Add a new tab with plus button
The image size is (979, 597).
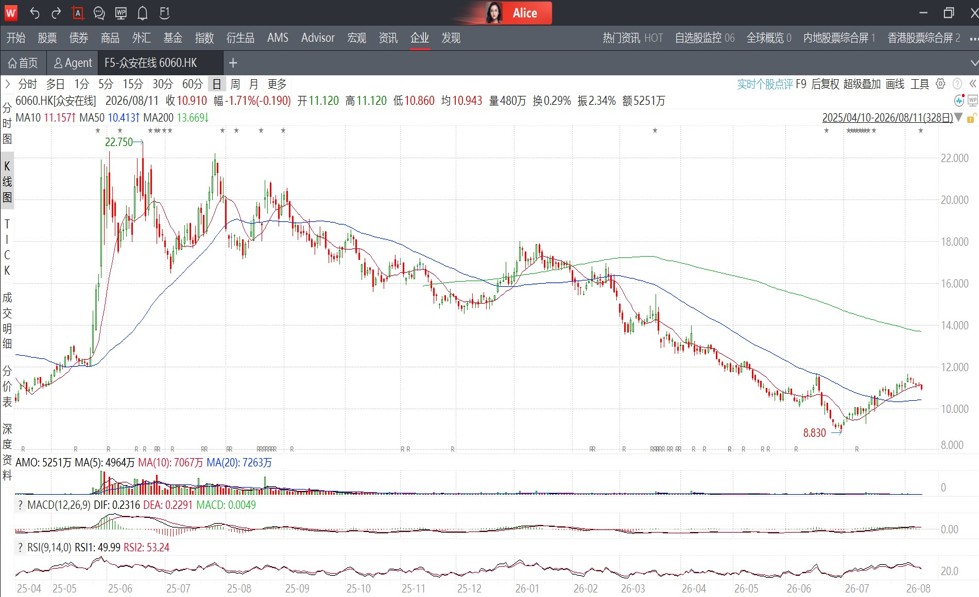click(233, 62)
